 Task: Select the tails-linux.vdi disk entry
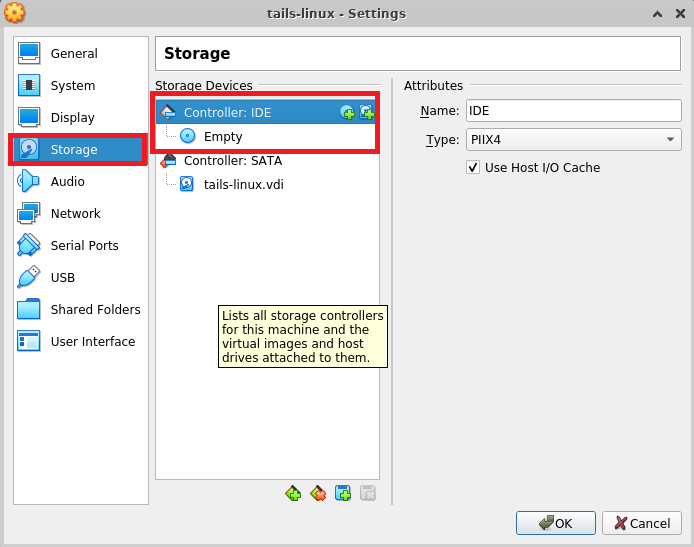click(267, 184)
